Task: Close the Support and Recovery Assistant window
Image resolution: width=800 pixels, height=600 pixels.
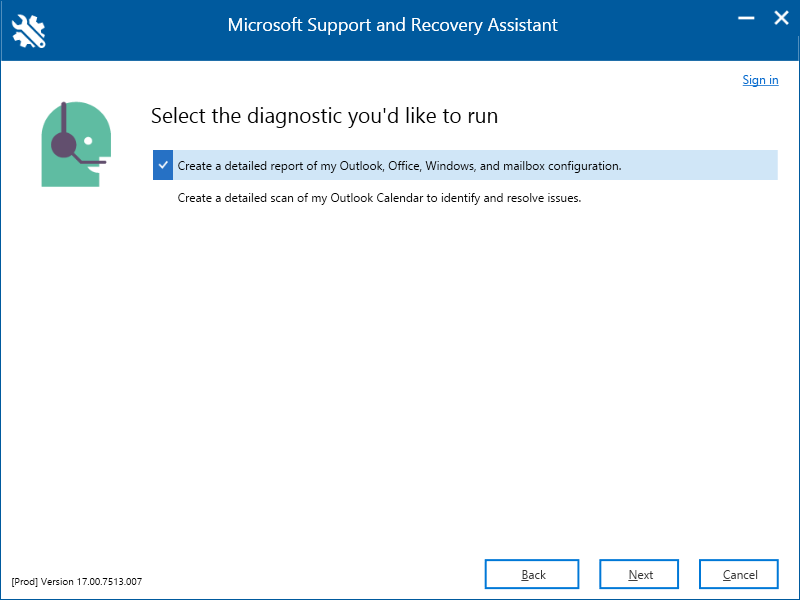Action: click(781, 18)
